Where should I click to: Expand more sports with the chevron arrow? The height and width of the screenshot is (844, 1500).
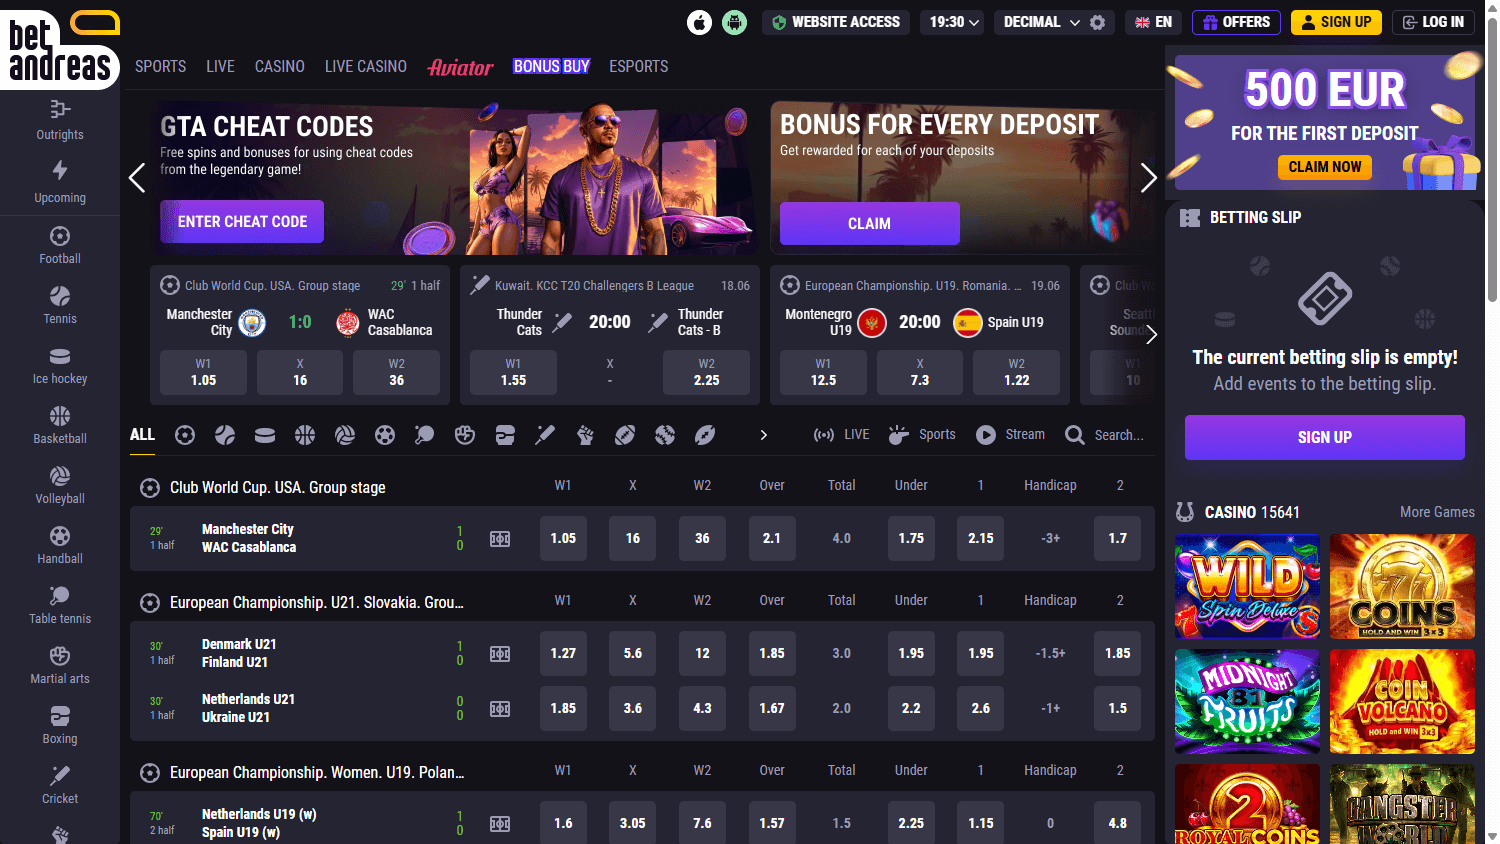(x=763, y=435)
